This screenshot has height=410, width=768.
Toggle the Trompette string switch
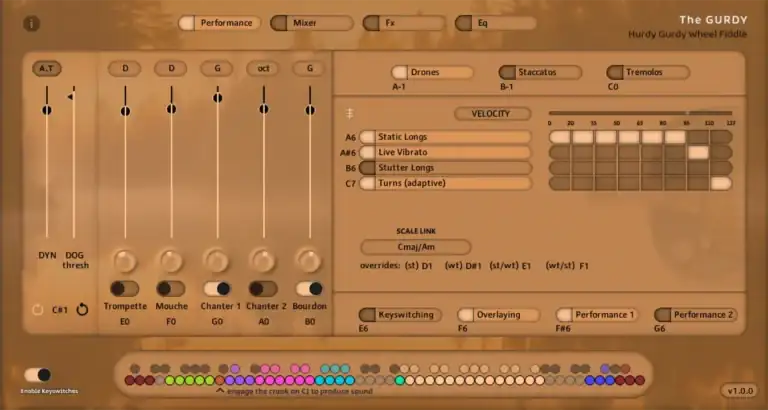[x=124, y=289]
